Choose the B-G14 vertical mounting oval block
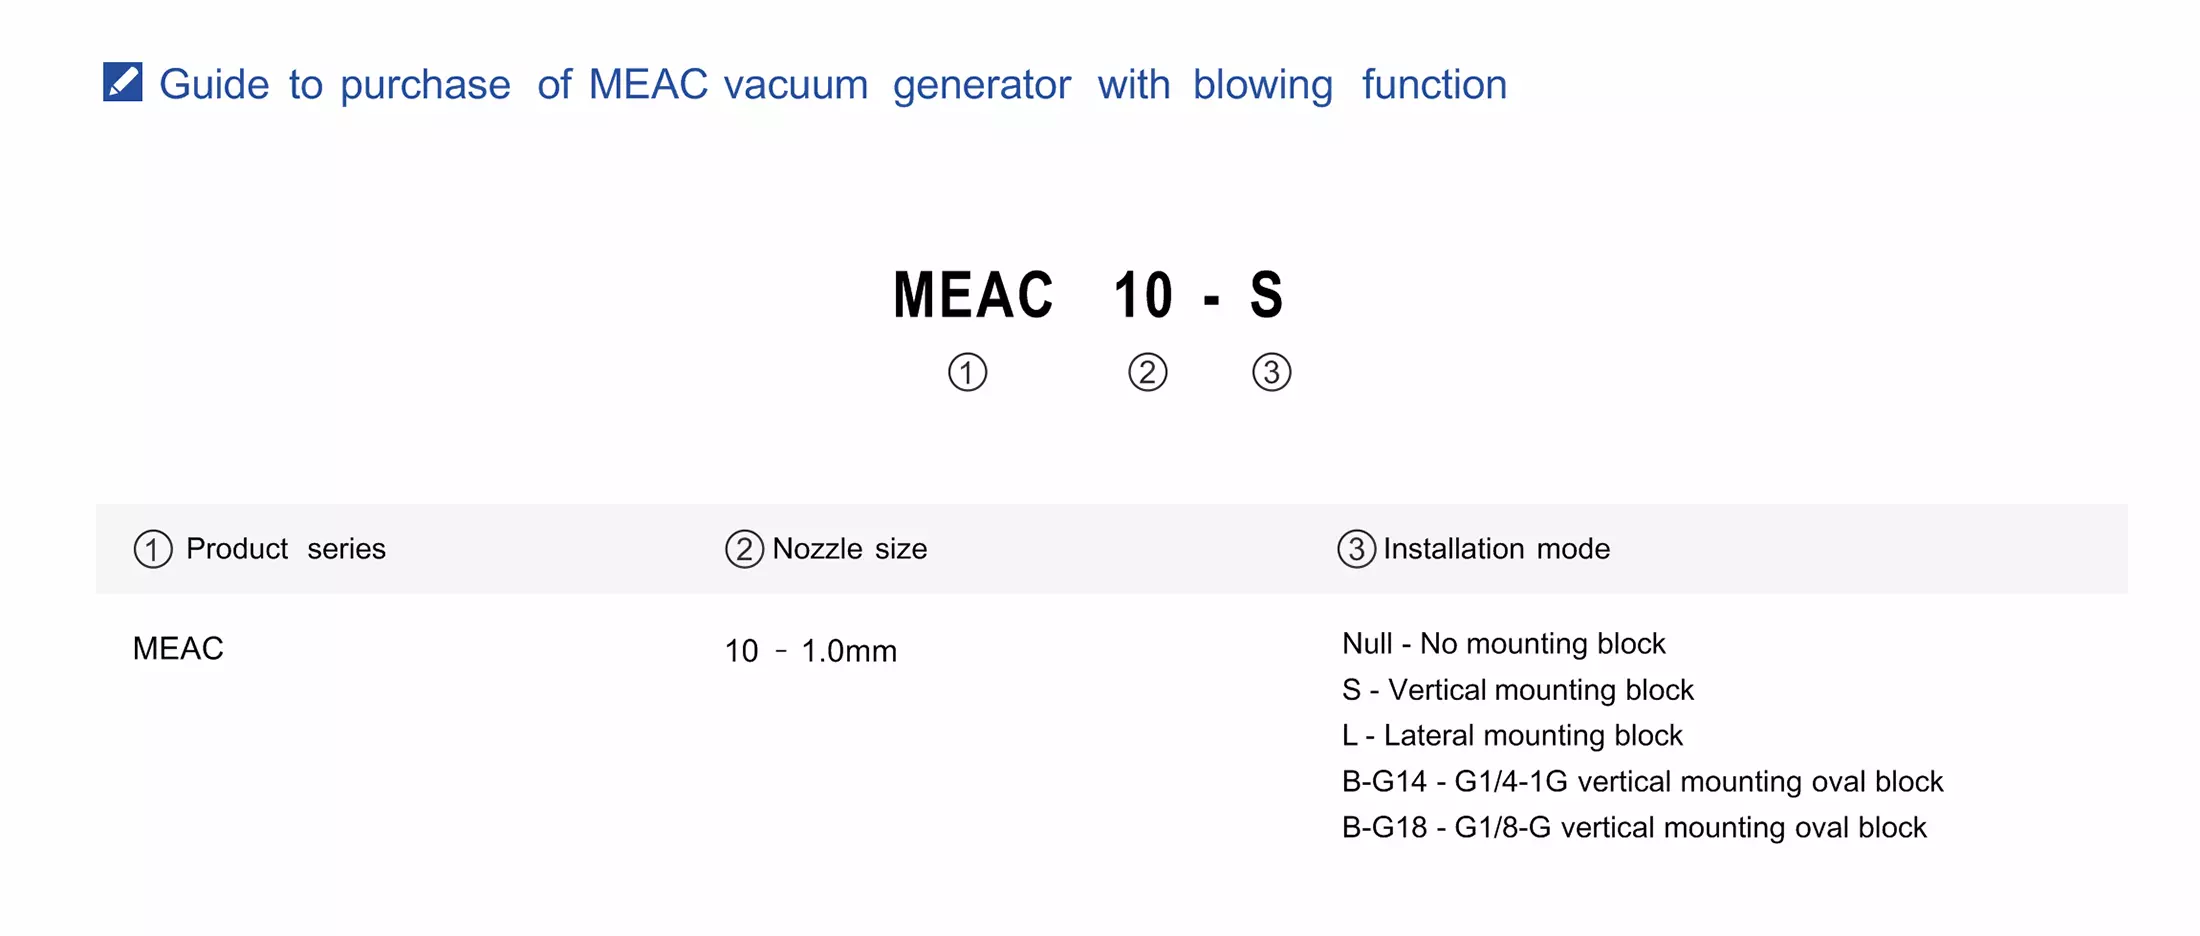Screen dimensions: 2200x936 pyautogui.click(x=1642, y=782)
